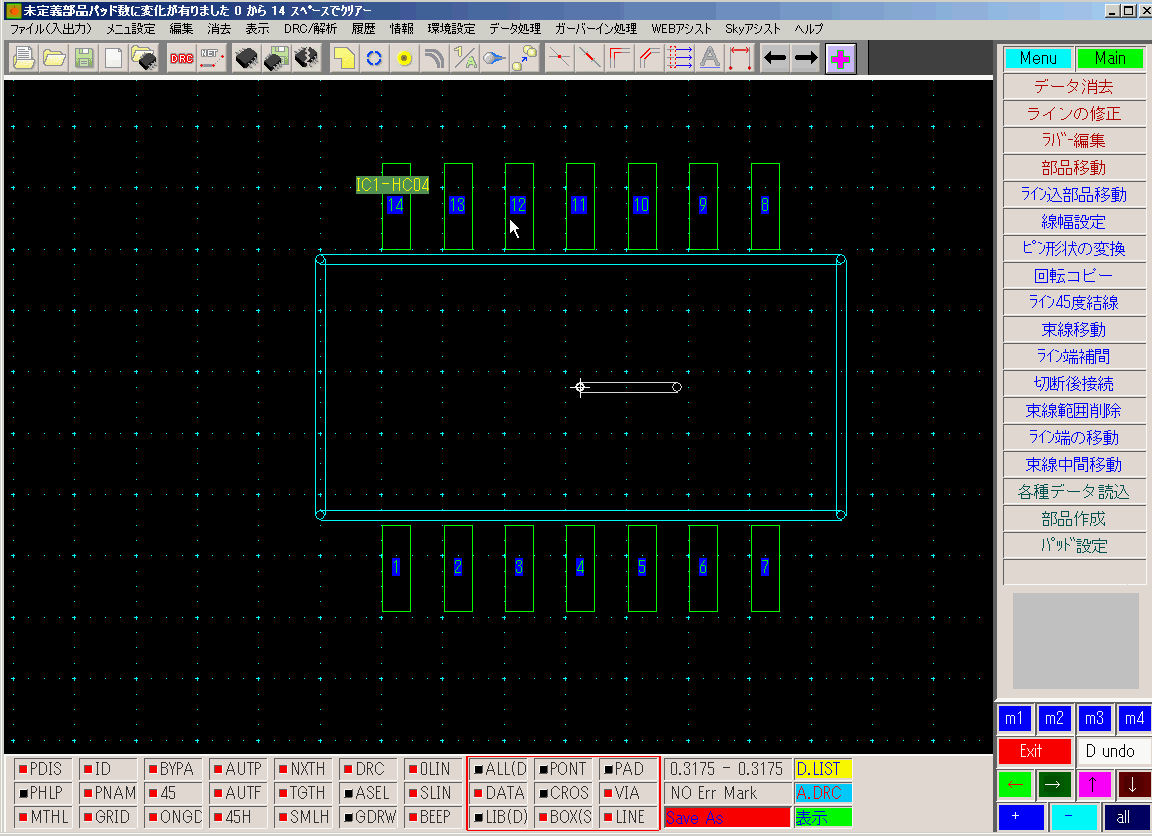Click the document list icon in toolbar

pyautogui.click(x=24, y=58)
